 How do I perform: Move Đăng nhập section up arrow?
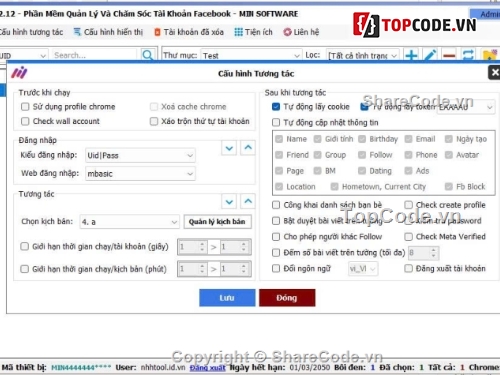click(x=248, y=147)
